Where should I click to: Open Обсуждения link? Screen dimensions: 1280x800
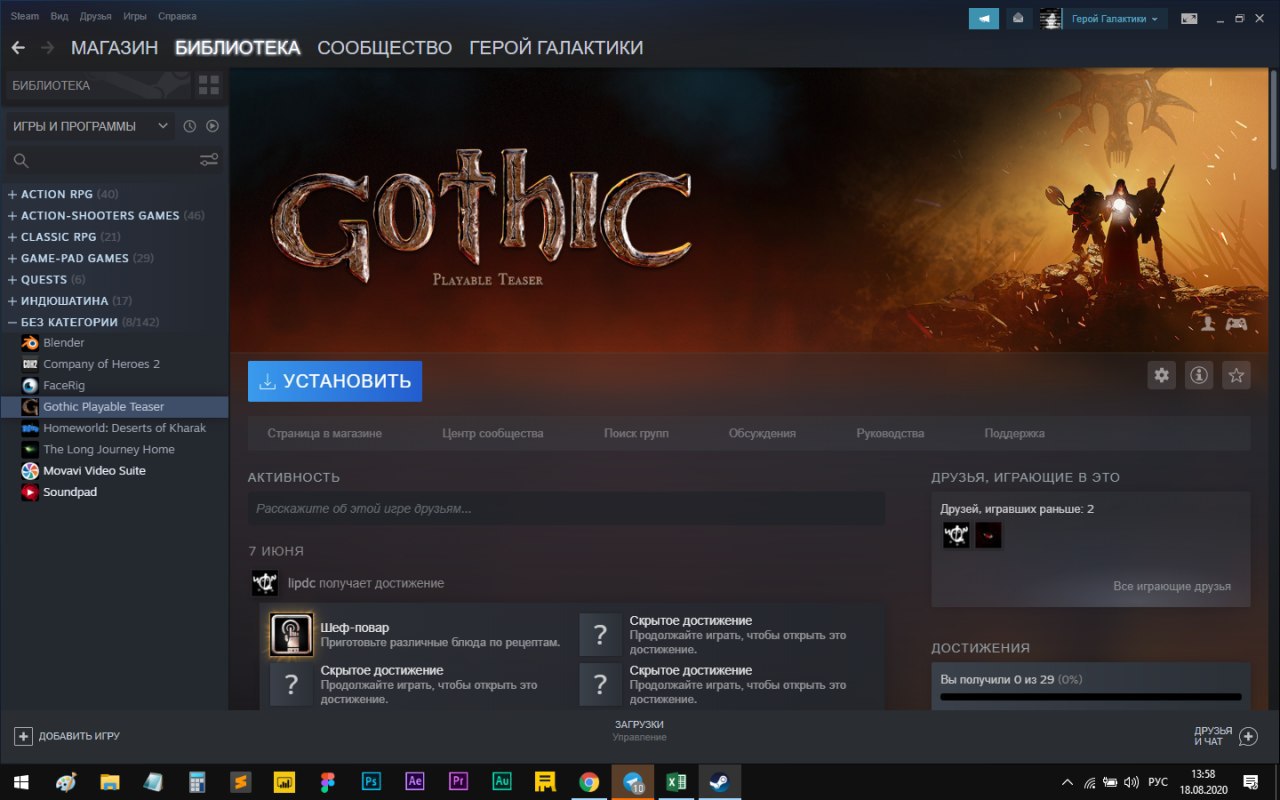(x=762, y=433)
